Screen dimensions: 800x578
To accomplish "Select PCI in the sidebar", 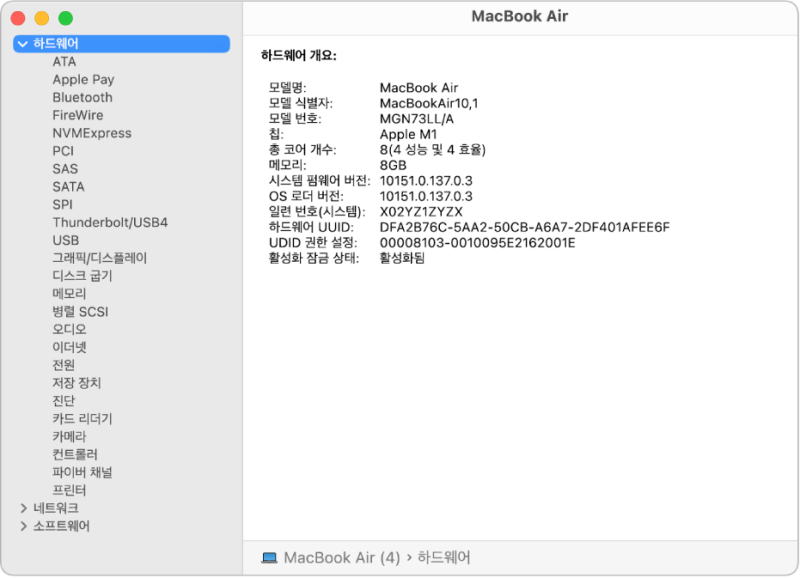I will tap(63, 151).
